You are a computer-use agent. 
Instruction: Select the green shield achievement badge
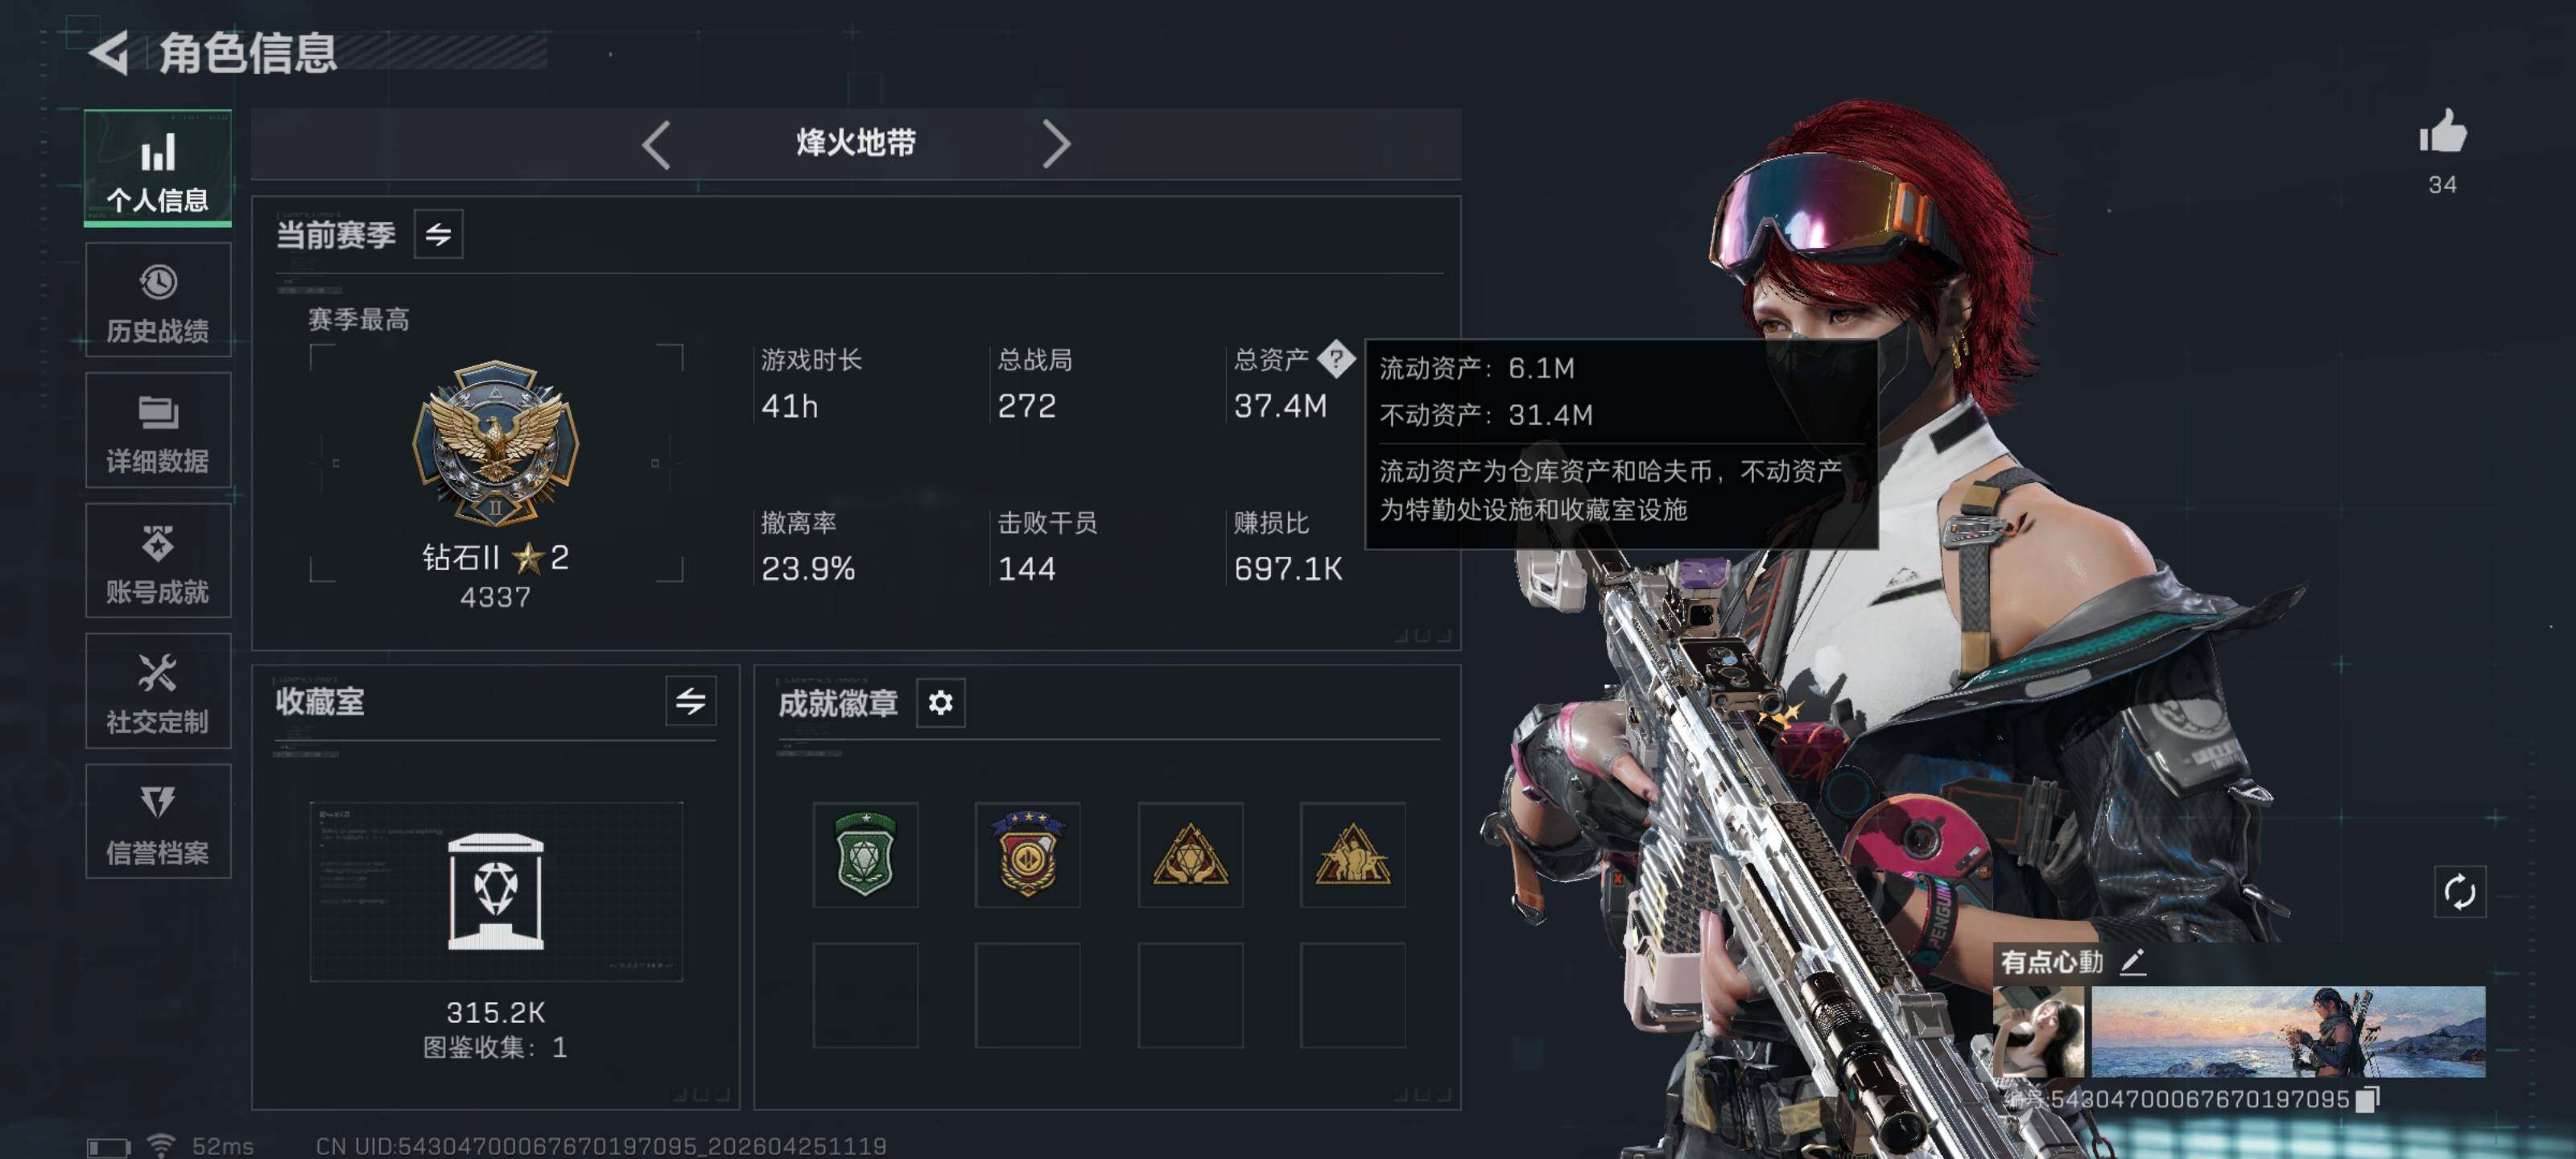tap(865, 854)
